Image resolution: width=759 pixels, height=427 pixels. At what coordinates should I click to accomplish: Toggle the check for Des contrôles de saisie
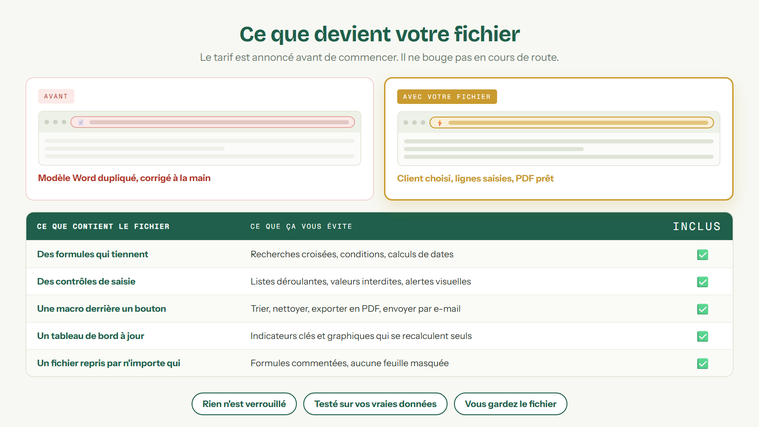pyautogui.click(x=702, y=282)
